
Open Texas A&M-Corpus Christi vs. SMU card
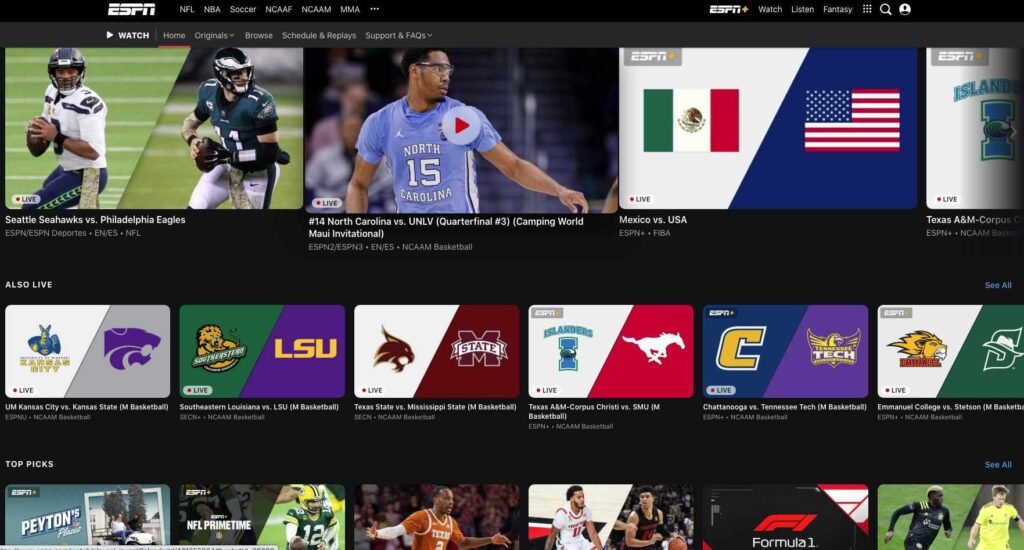pos(611,351)
